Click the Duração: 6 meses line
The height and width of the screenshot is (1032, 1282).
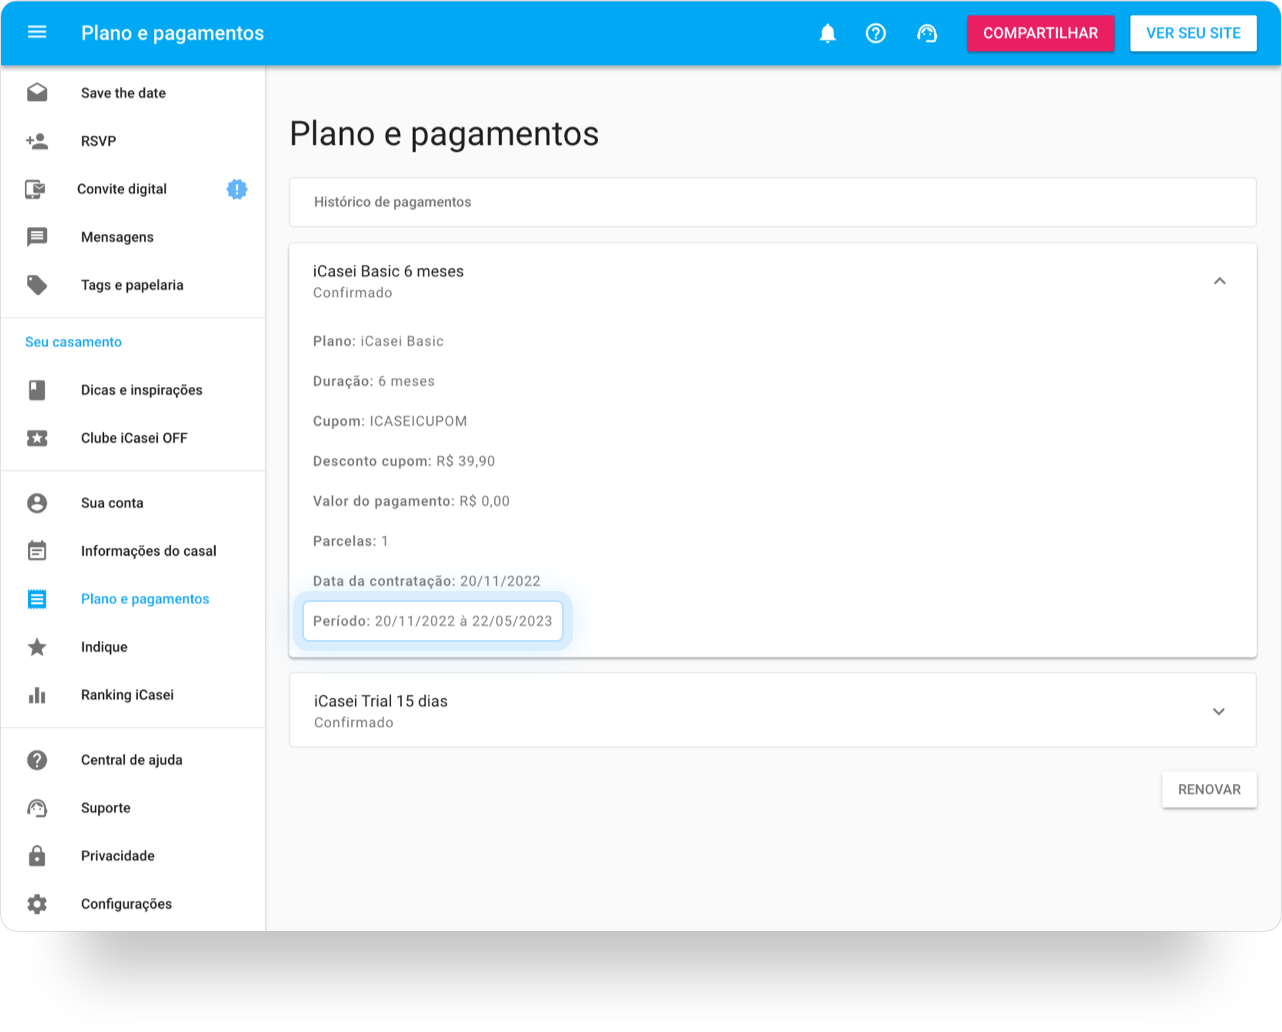(x=374, y=381)
